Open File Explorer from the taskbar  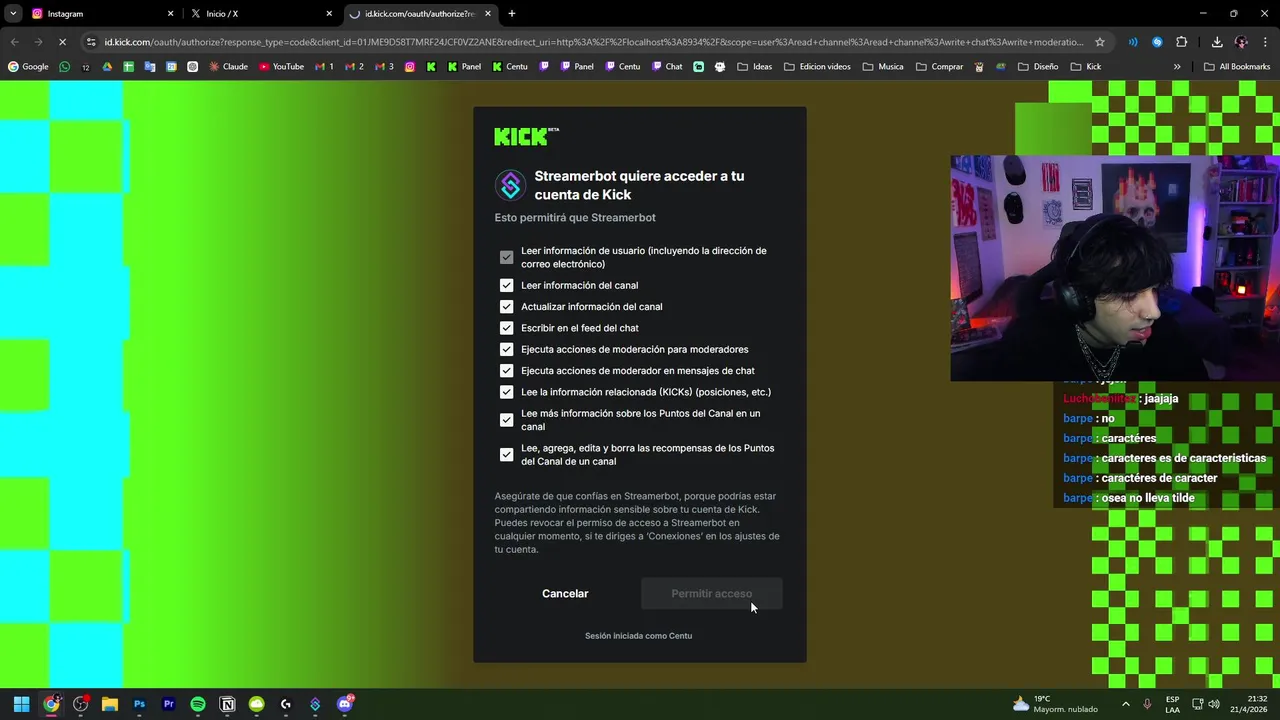click(x=110, y=704)
